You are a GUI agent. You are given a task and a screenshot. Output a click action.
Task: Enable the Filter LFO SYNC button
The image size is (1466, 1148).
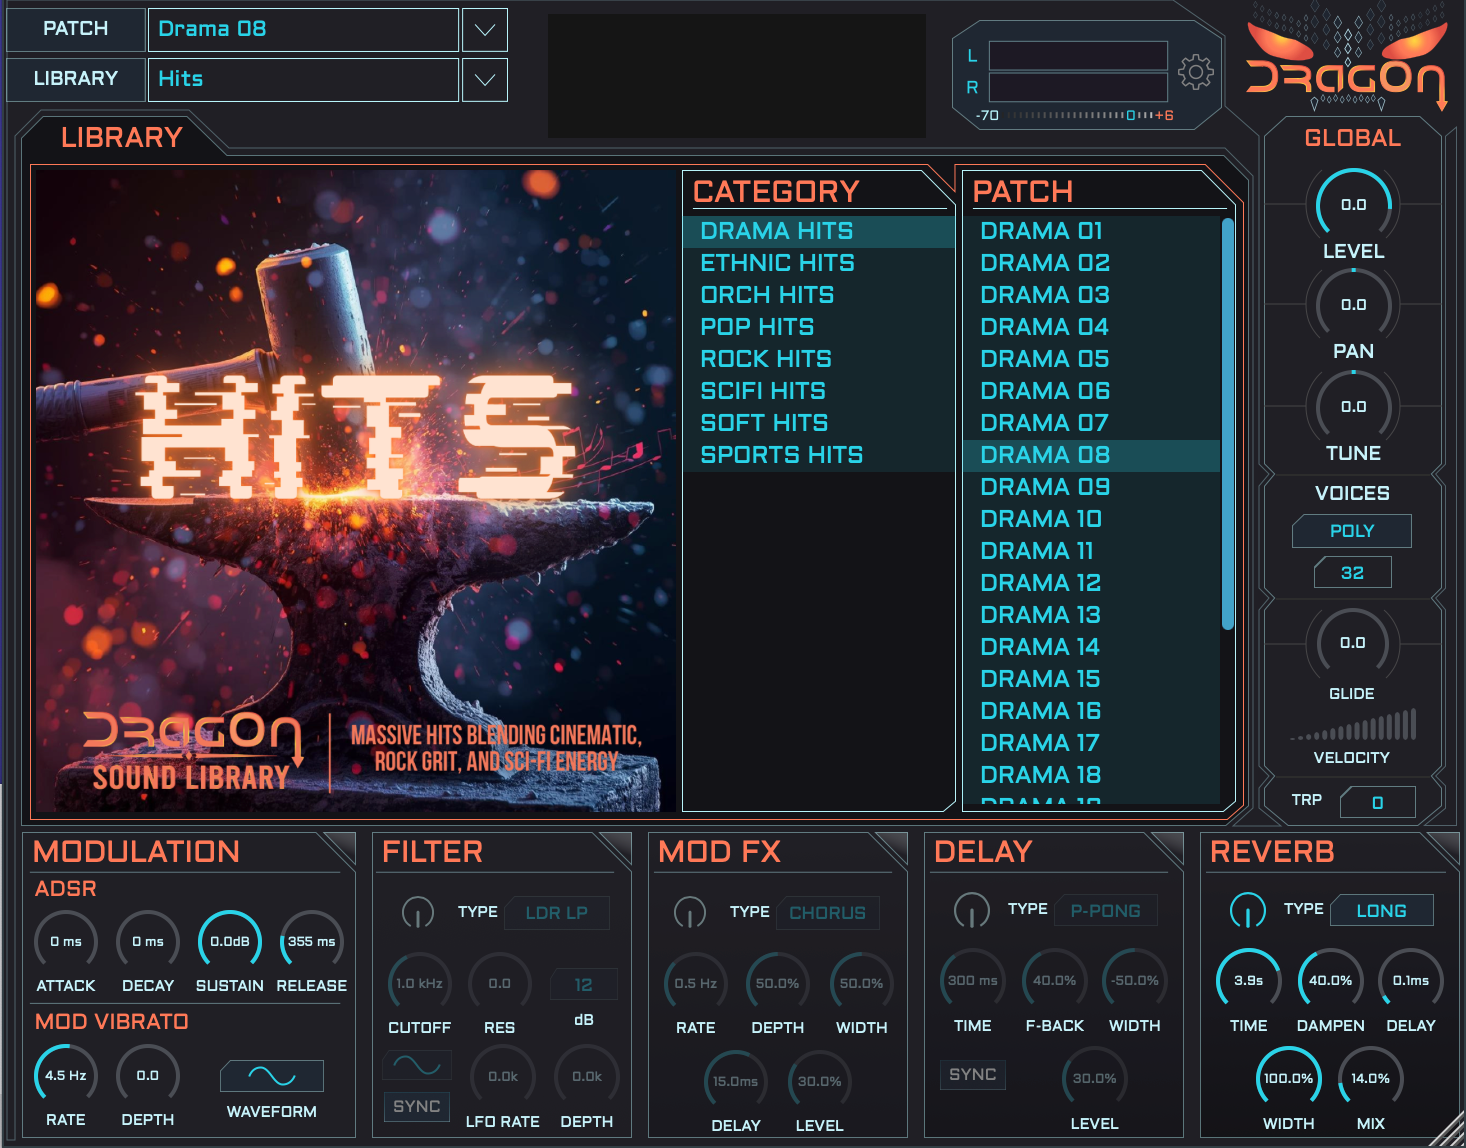[x=417, y=1106]
